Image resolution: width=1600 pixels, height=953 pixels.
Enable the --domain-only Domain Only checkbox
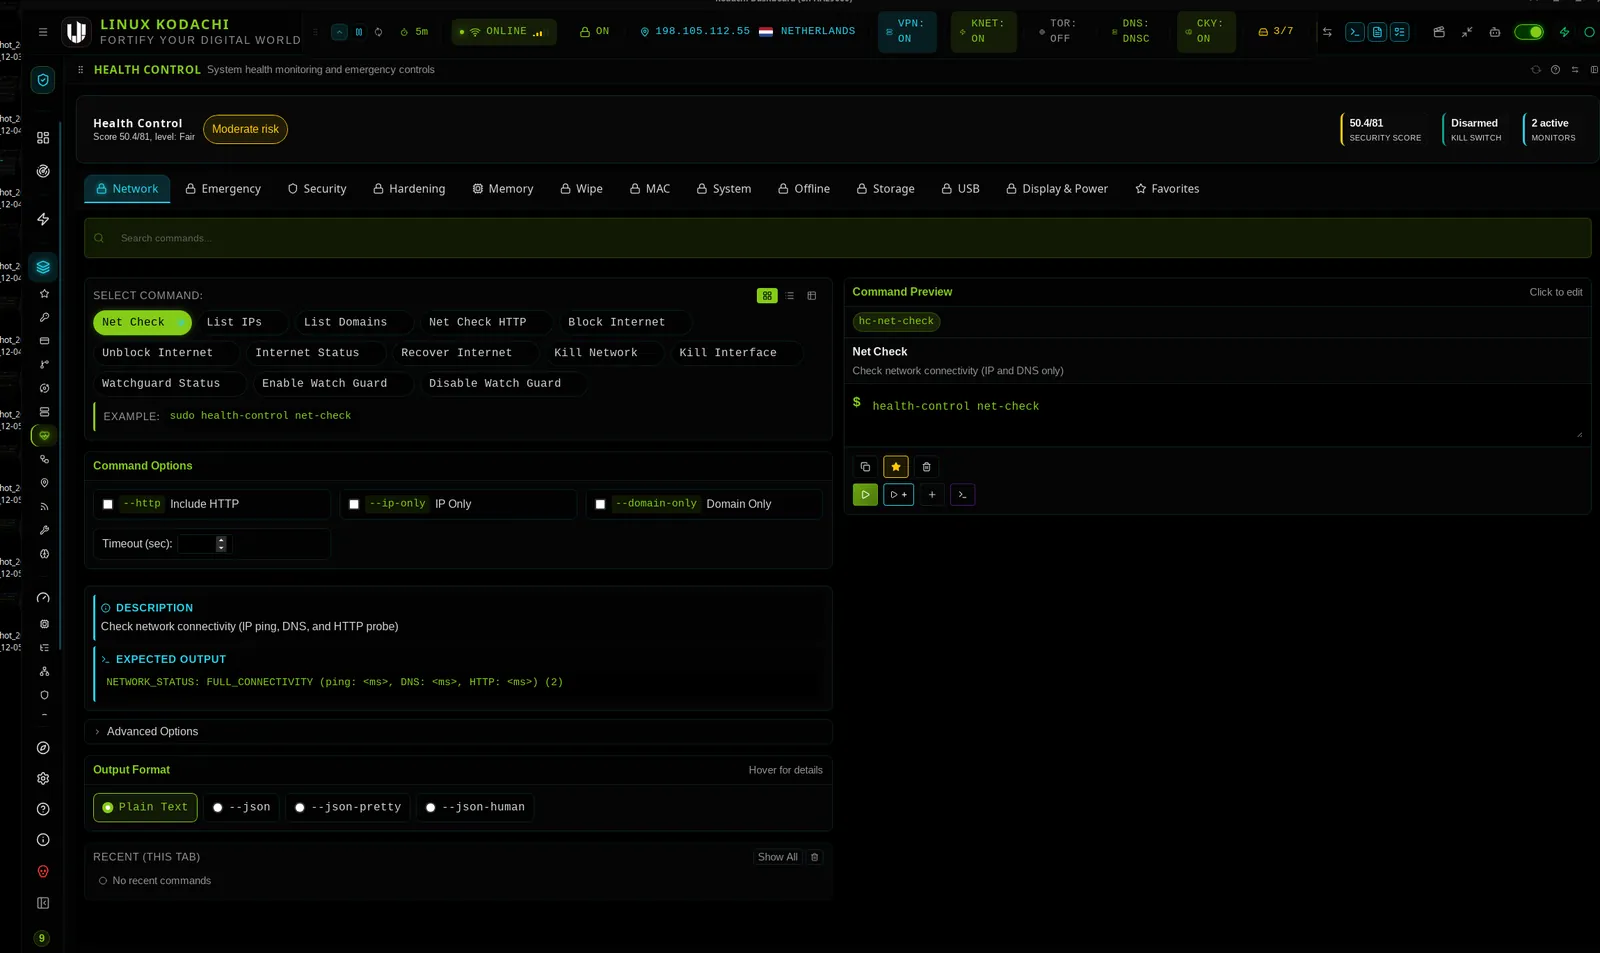click(600, 505)
